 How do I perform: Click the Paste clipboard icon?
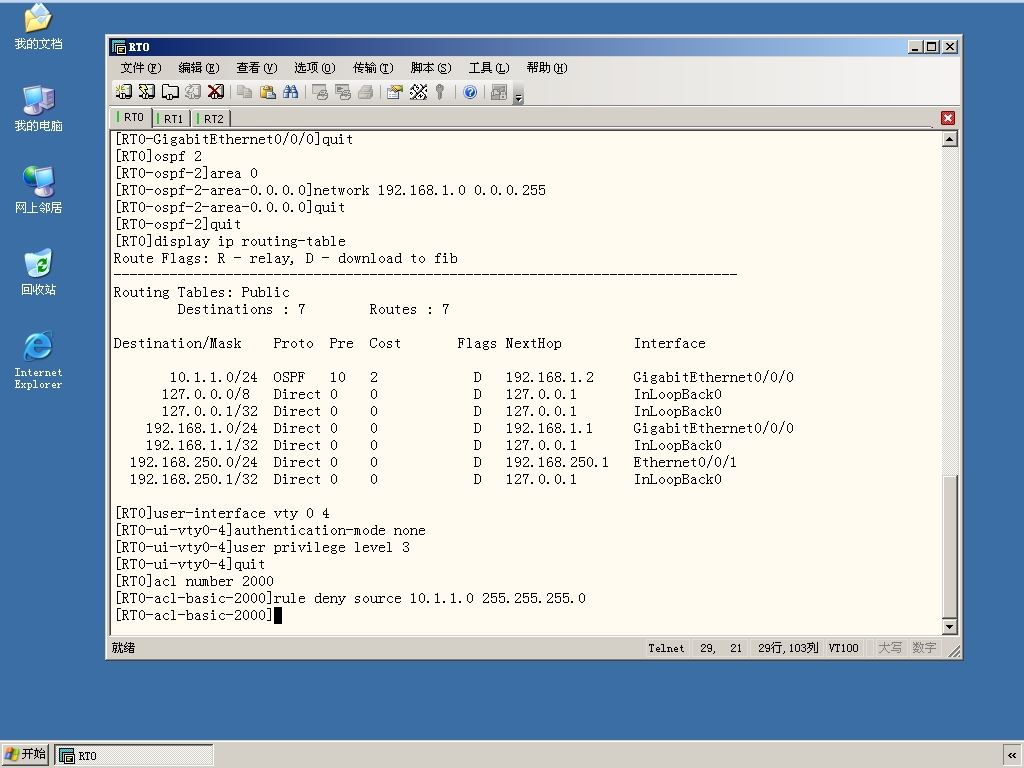pyautogui.click(x=268, y=92)
